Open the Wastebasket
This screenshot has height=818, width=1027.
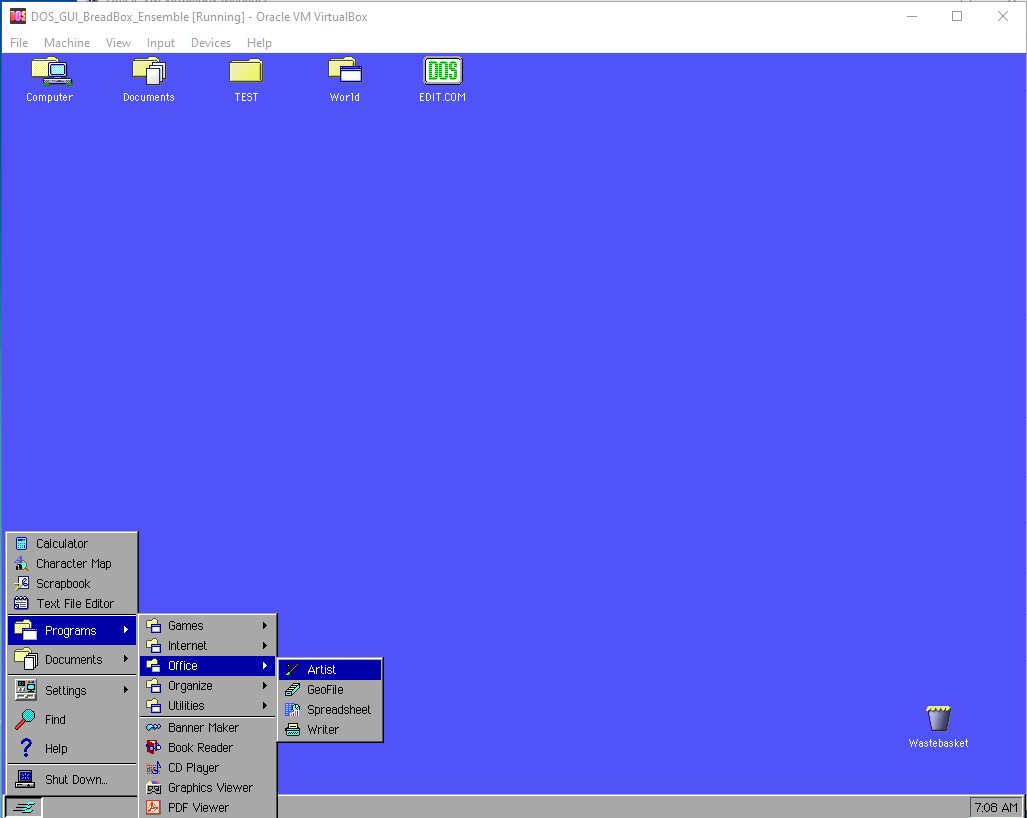point(937,717)
